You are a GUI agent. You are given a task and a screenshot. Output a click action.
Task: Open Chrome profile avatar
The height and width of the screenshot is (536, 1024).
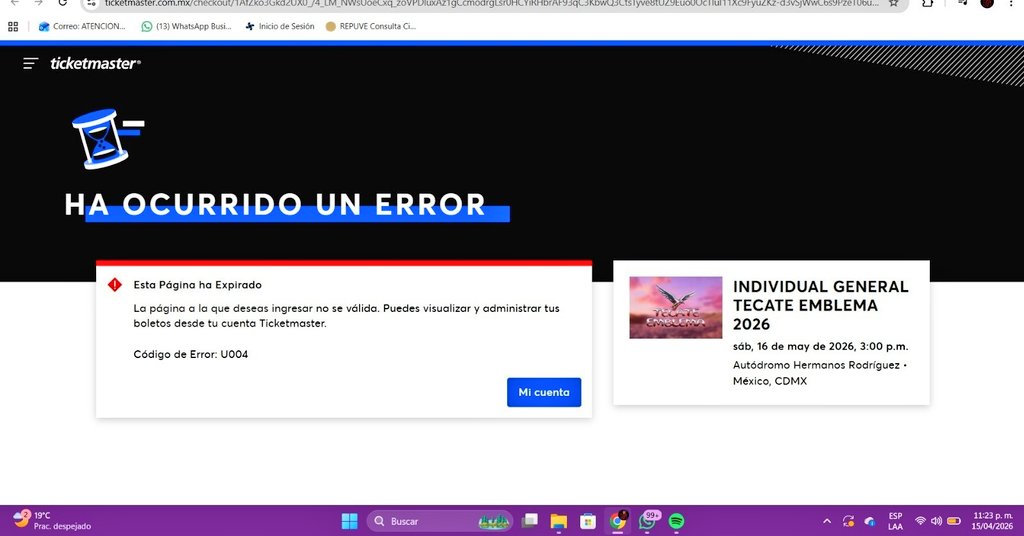point(987,3)
